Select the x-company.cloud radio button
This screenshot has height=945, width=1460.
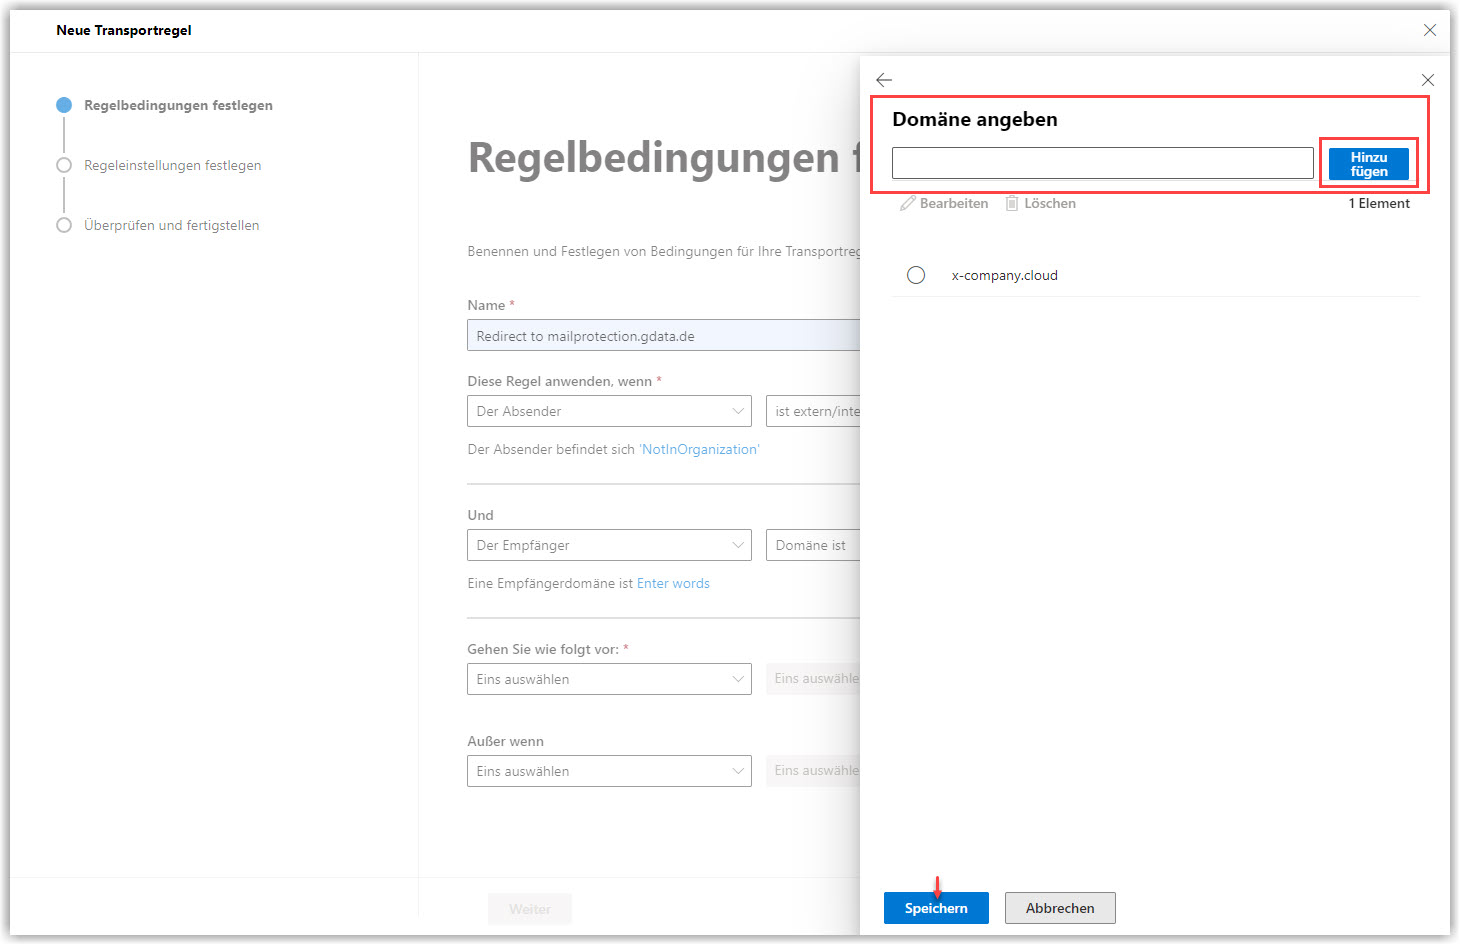coord(916,275)
